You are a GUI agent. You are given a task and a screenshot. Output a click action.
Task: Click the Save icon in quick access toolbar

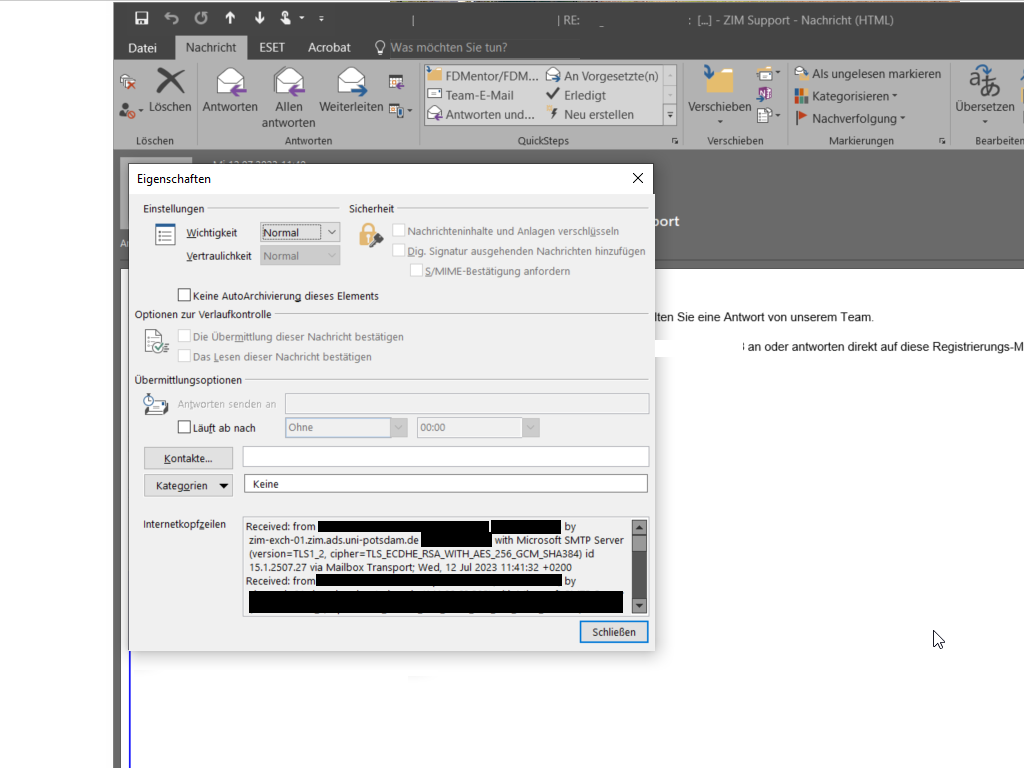coord(141,18)
